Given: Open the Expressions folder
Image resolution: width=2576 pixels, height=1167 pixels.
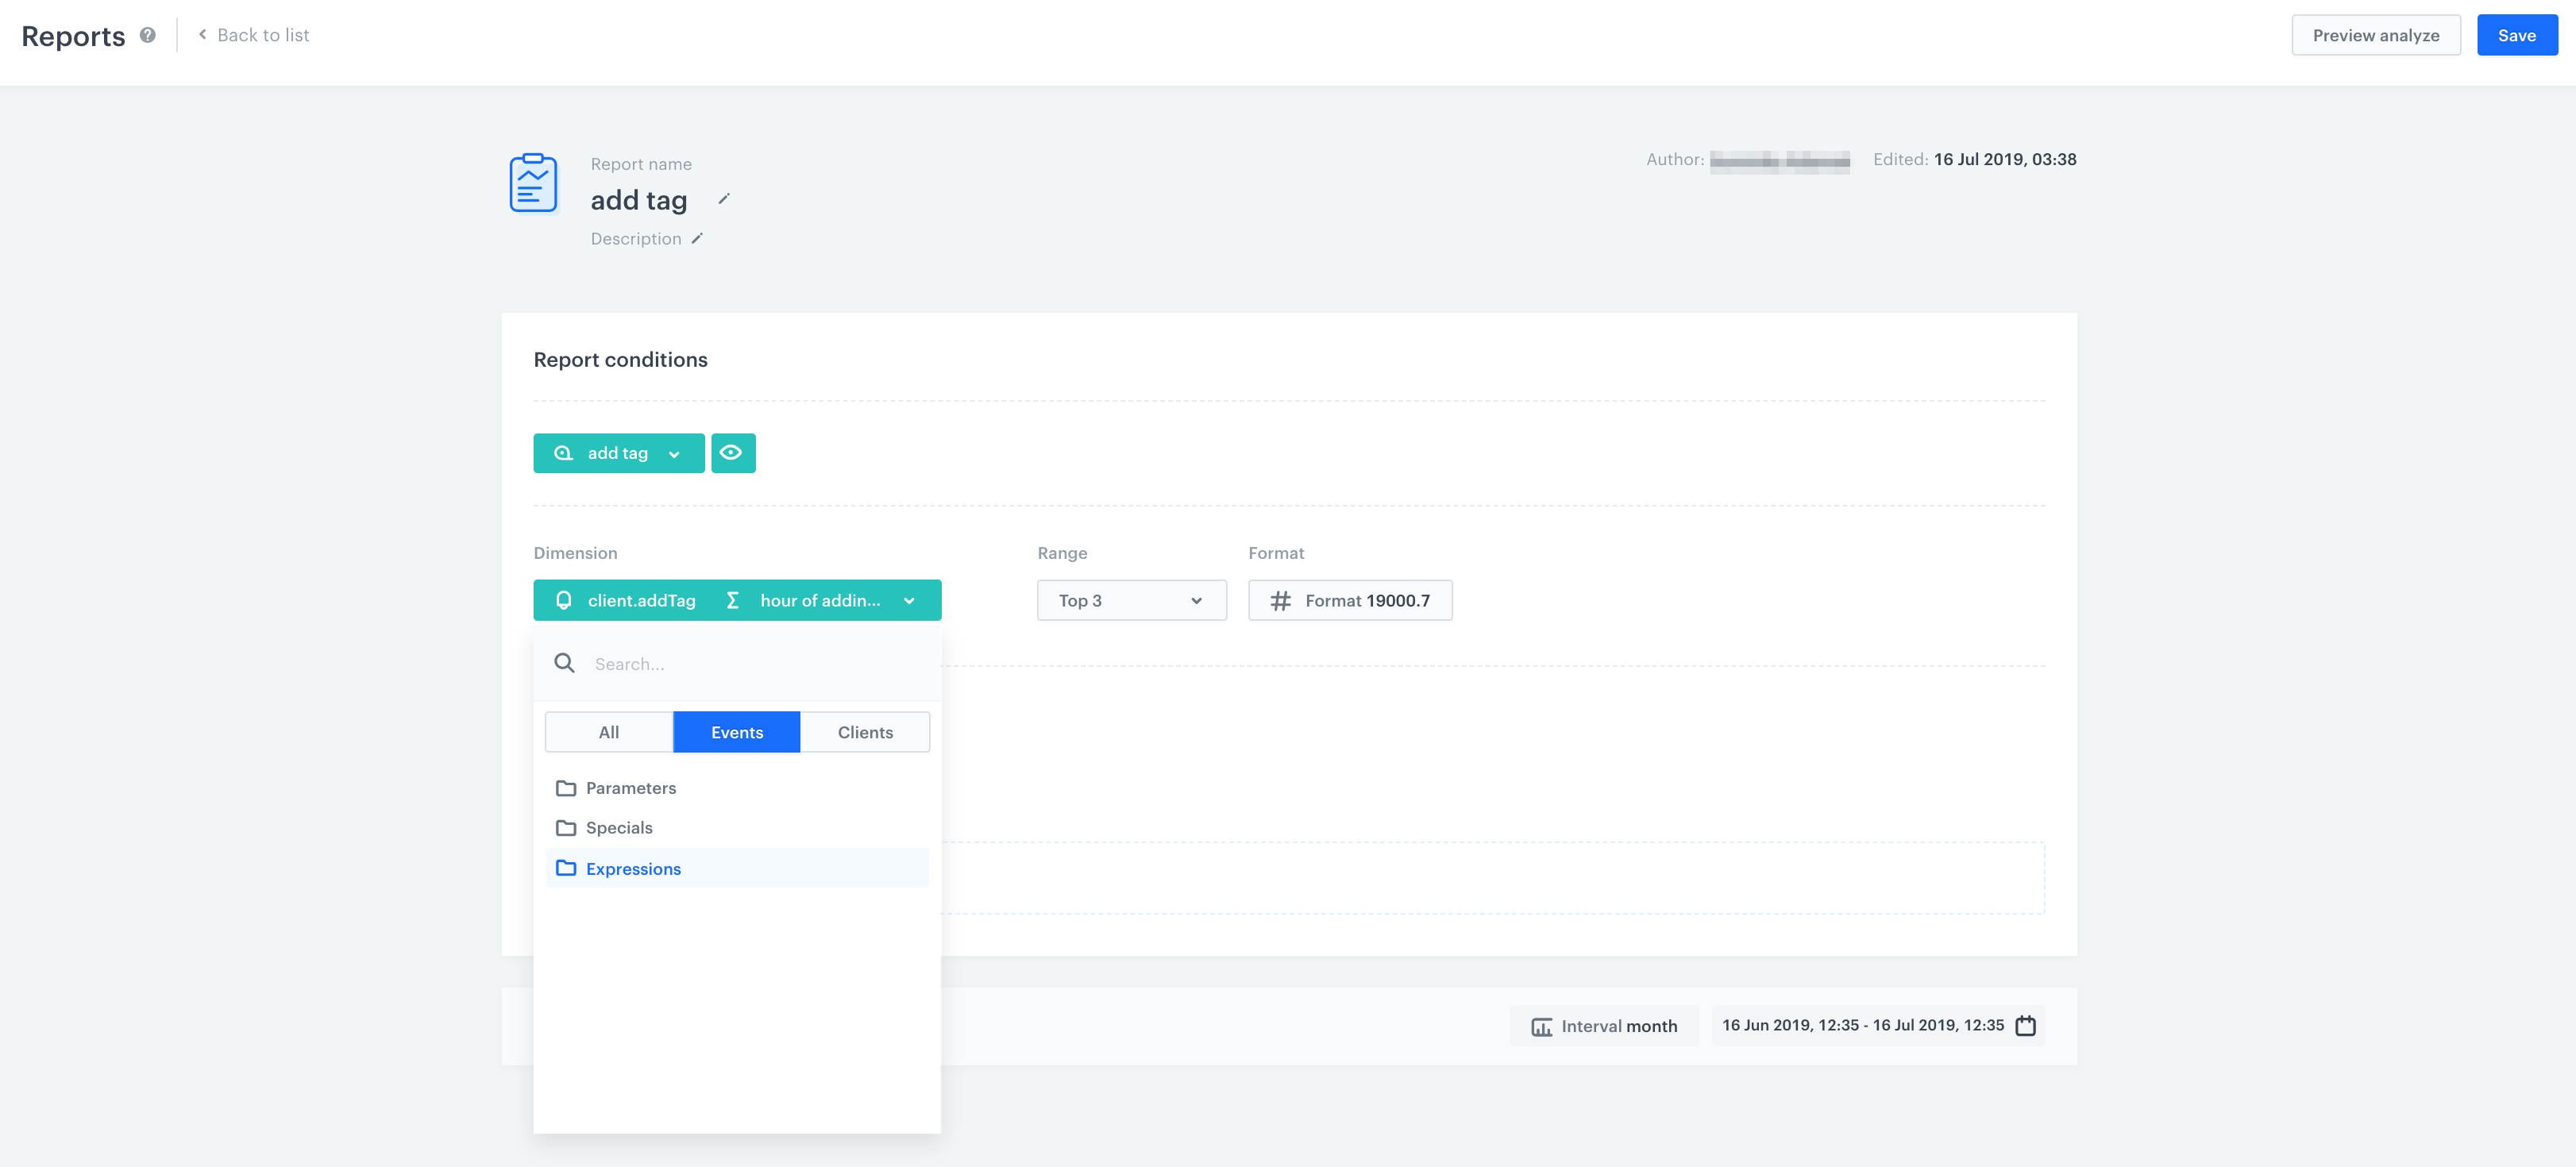Looking at the screenshot, I should tap(634, 869).
